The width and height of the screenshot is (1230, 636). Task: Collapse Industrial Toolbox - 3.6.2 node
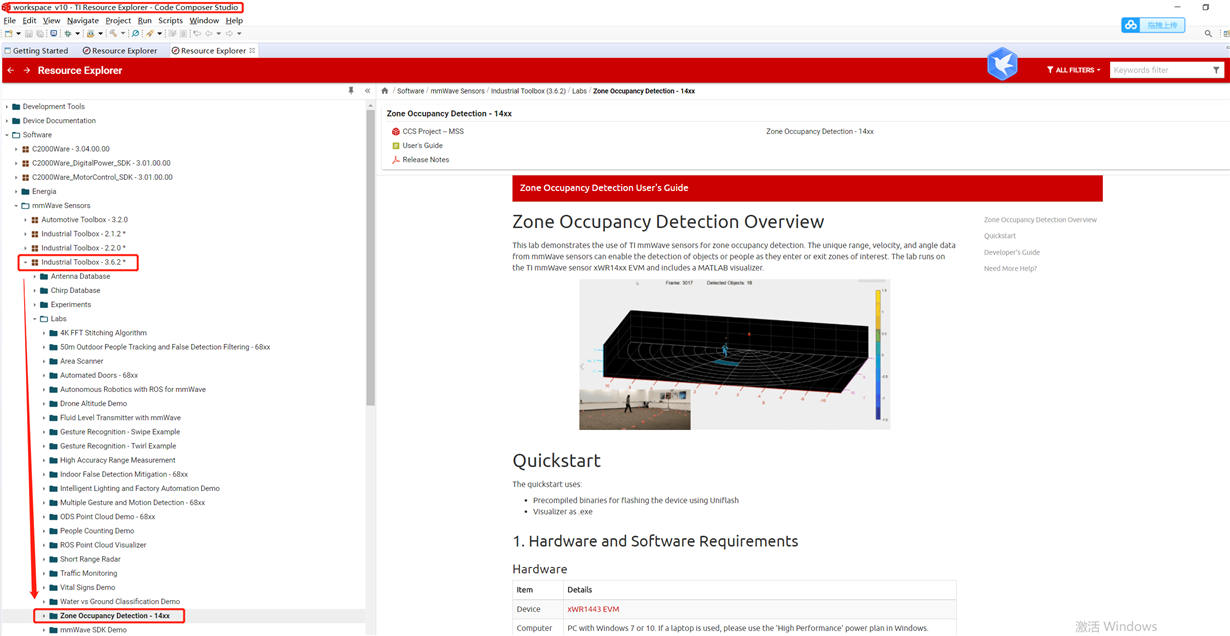(25, 262)
